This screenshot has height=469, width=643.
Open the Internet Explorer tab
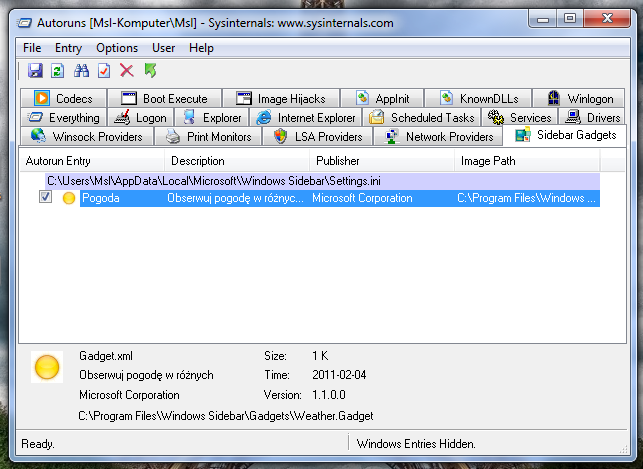pyautogui.click(x=306, y=118)
